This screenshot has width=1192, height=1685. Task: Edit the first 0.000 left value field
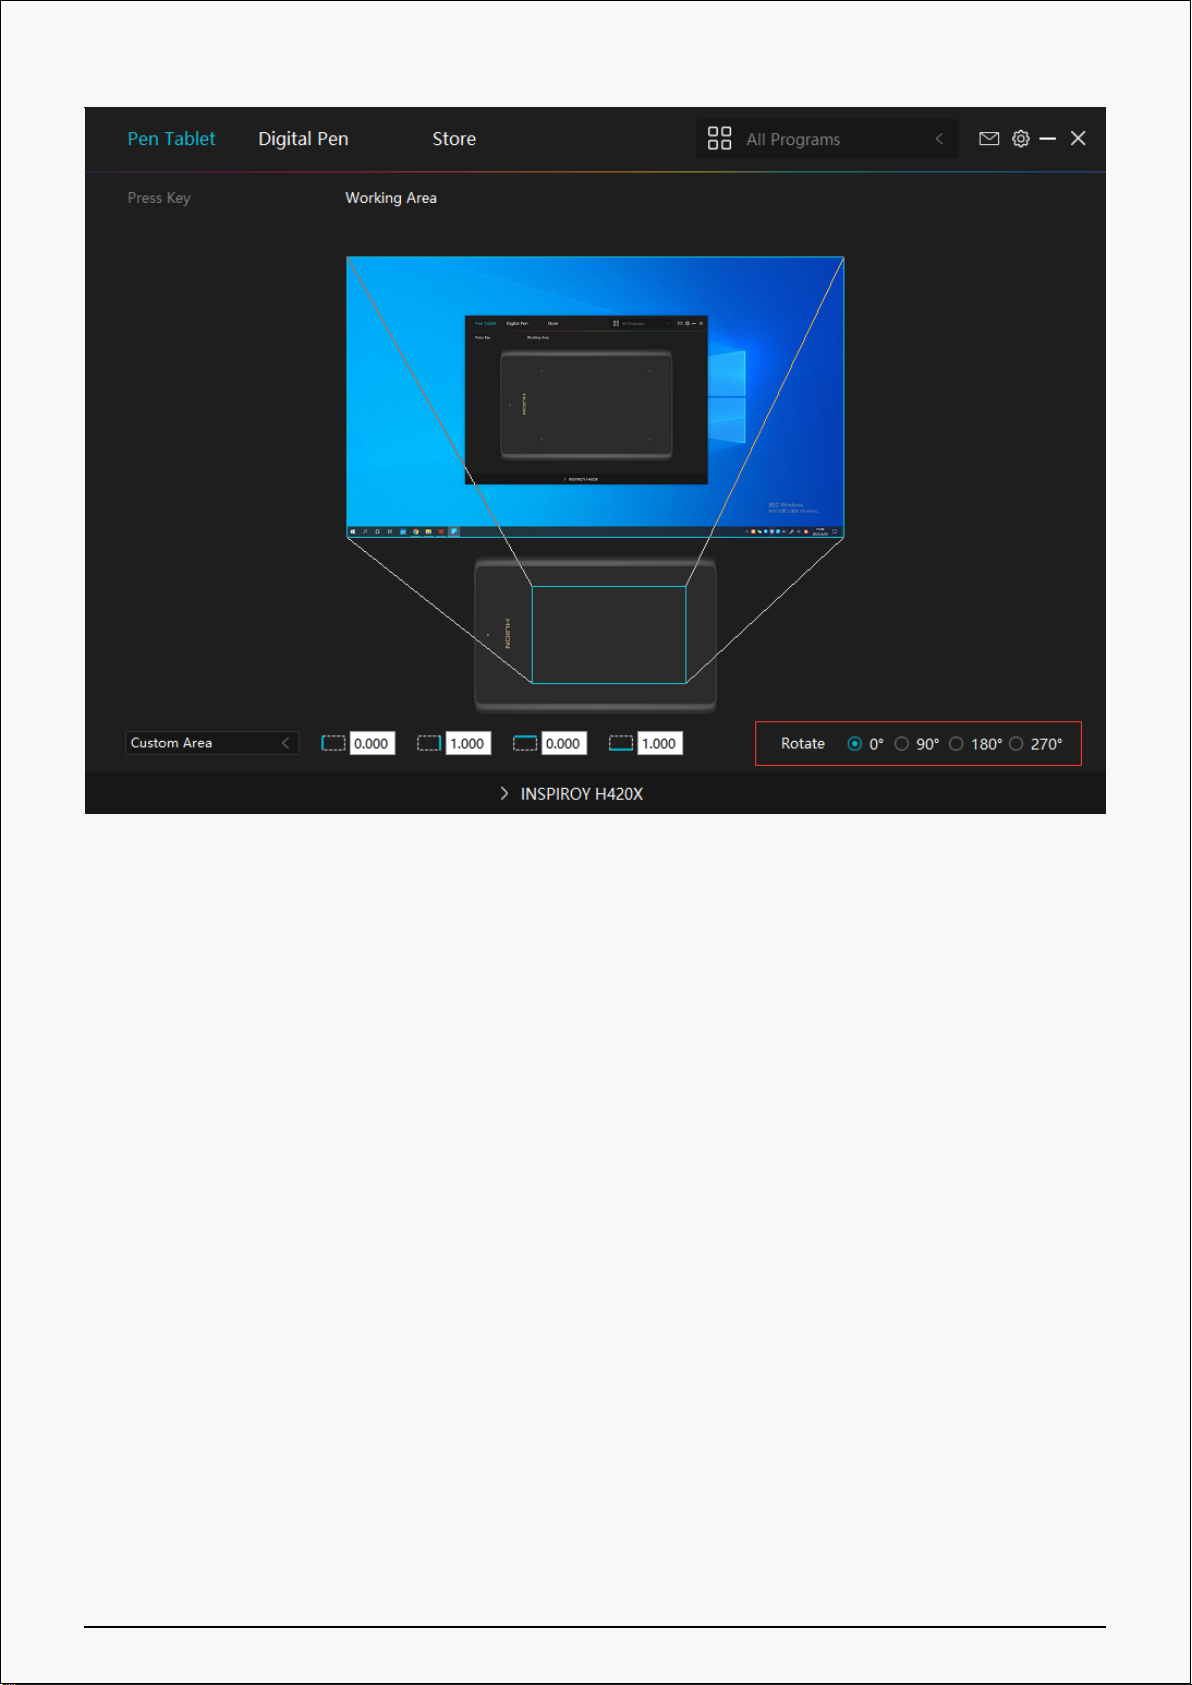pos(372,743)
